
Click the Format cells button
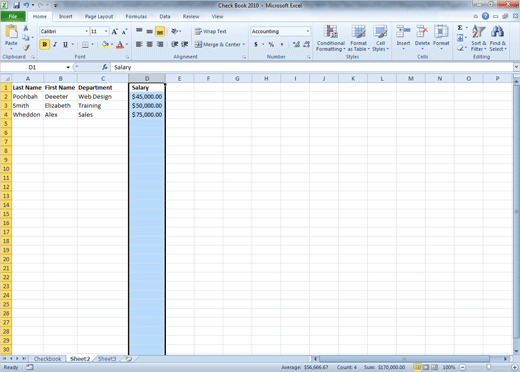(441, 37)
